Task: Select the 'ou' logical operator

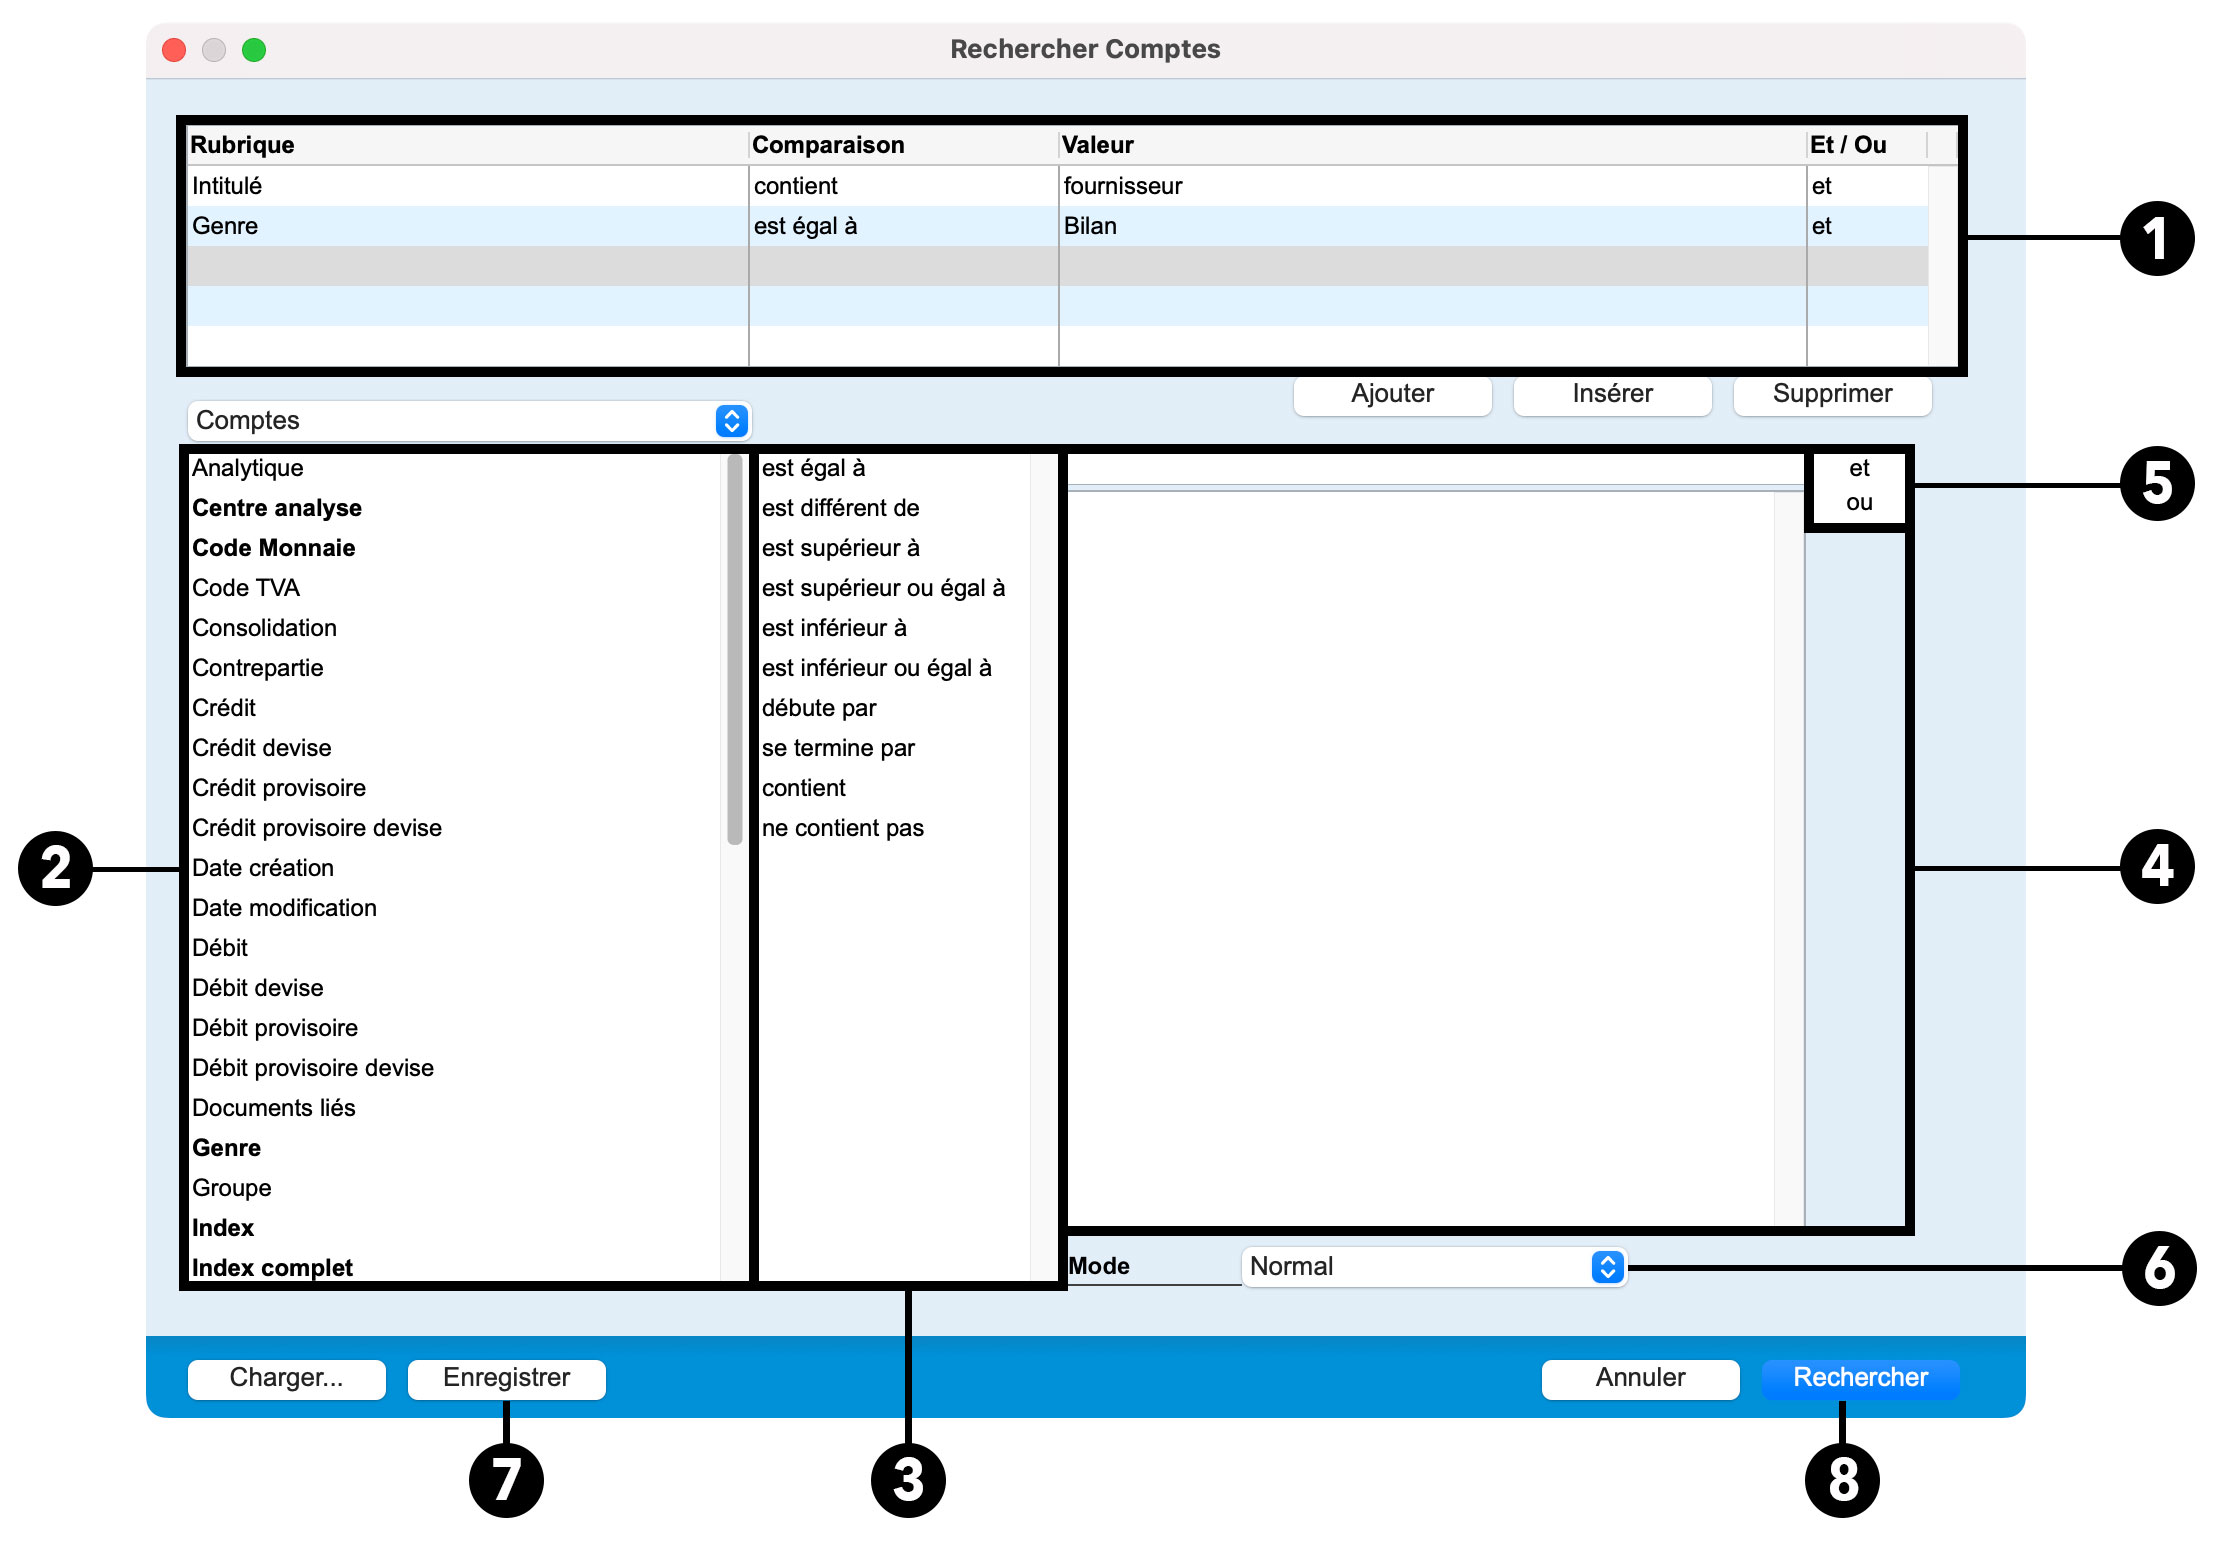Action: pyautogui.click(x=1858, y=503)
